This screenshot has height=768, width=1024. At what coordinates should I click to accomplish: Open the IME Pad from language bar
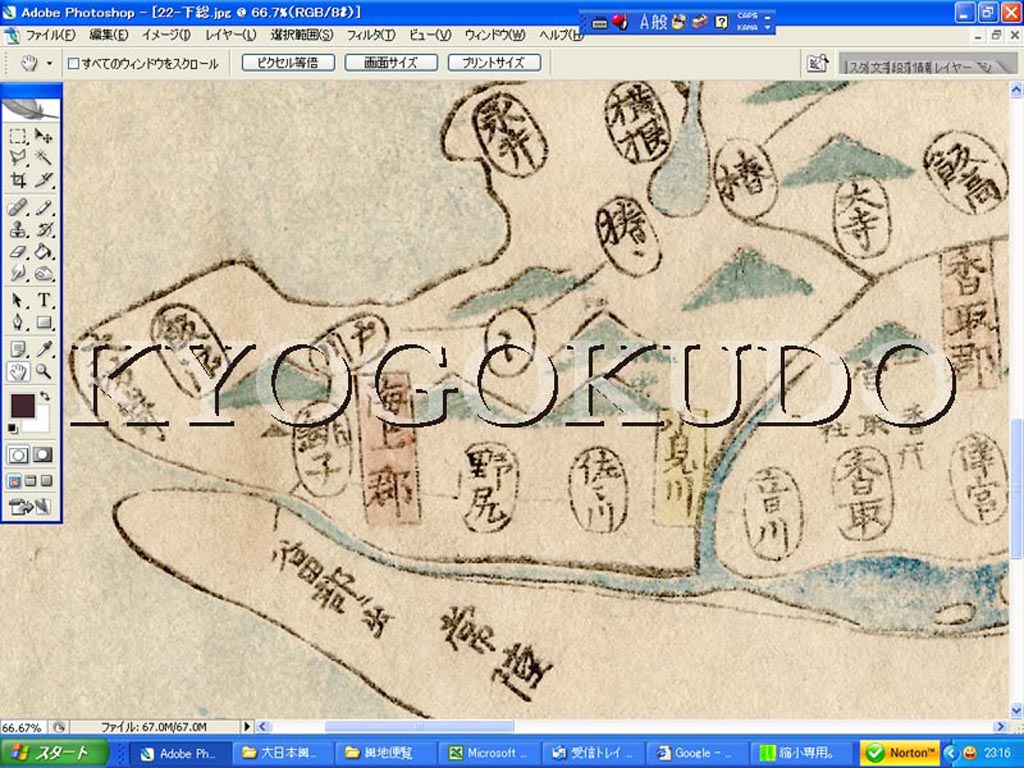680,23
